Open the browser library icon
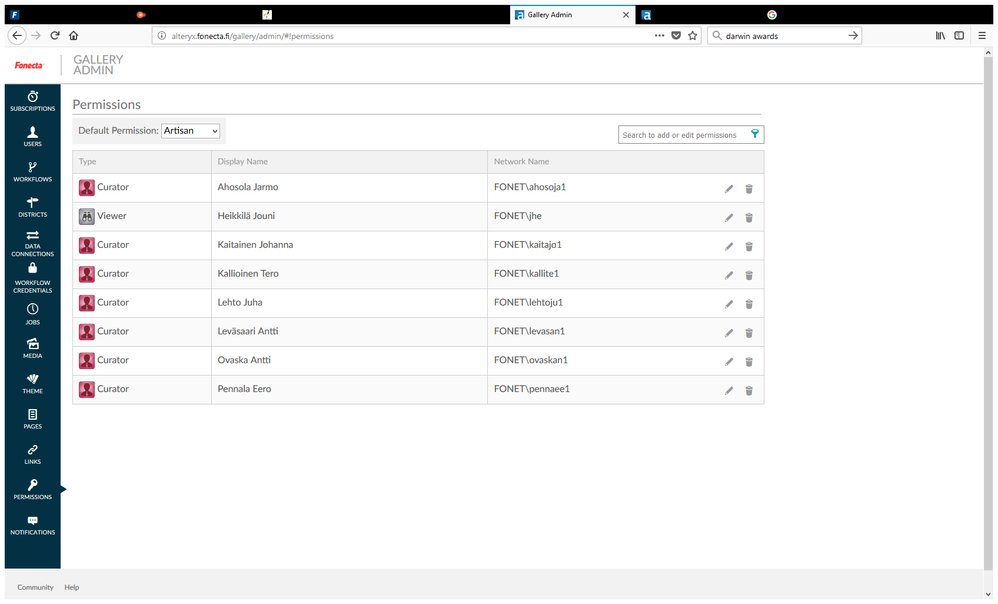Image resolution: width=998 pixels, height=604 pixels. coord(939,36)
